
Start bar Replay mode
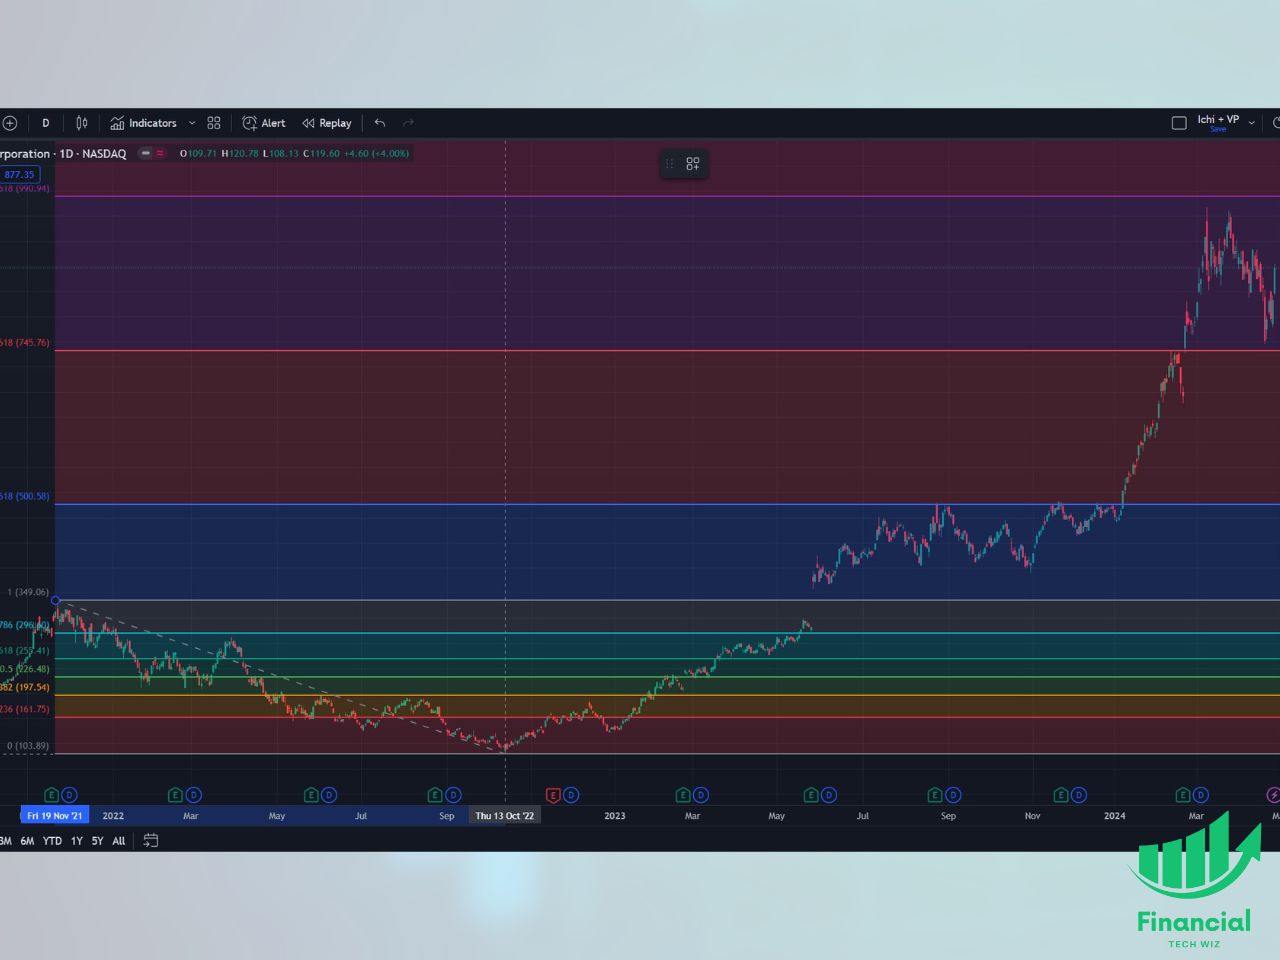click(x=327, y=123)
